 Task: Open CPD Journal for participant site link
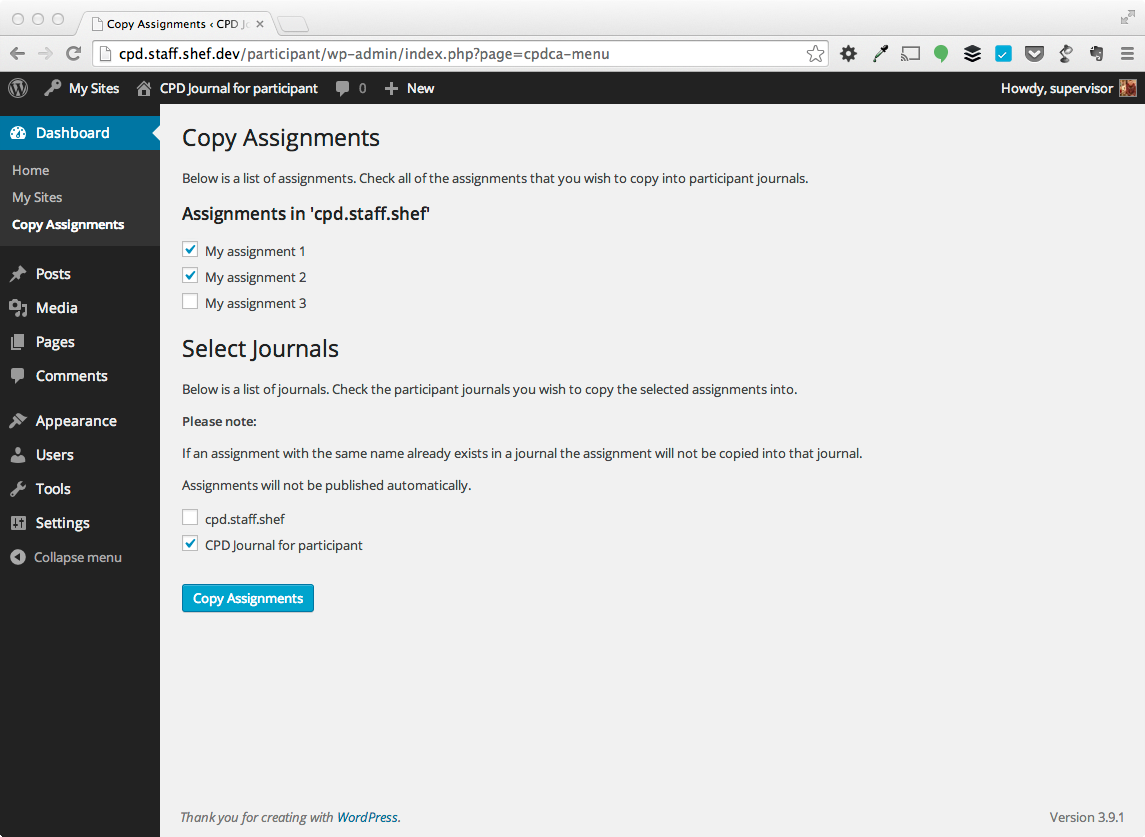[226, 88]
